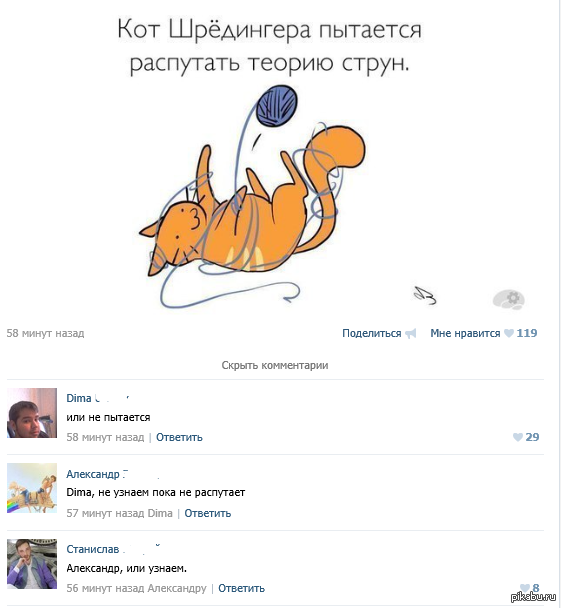The width and height of the screenshot is (561, 608).
Task: Click the heart icon on Станислав's comment
Action: pyautogui.click(x=525, y=588)
